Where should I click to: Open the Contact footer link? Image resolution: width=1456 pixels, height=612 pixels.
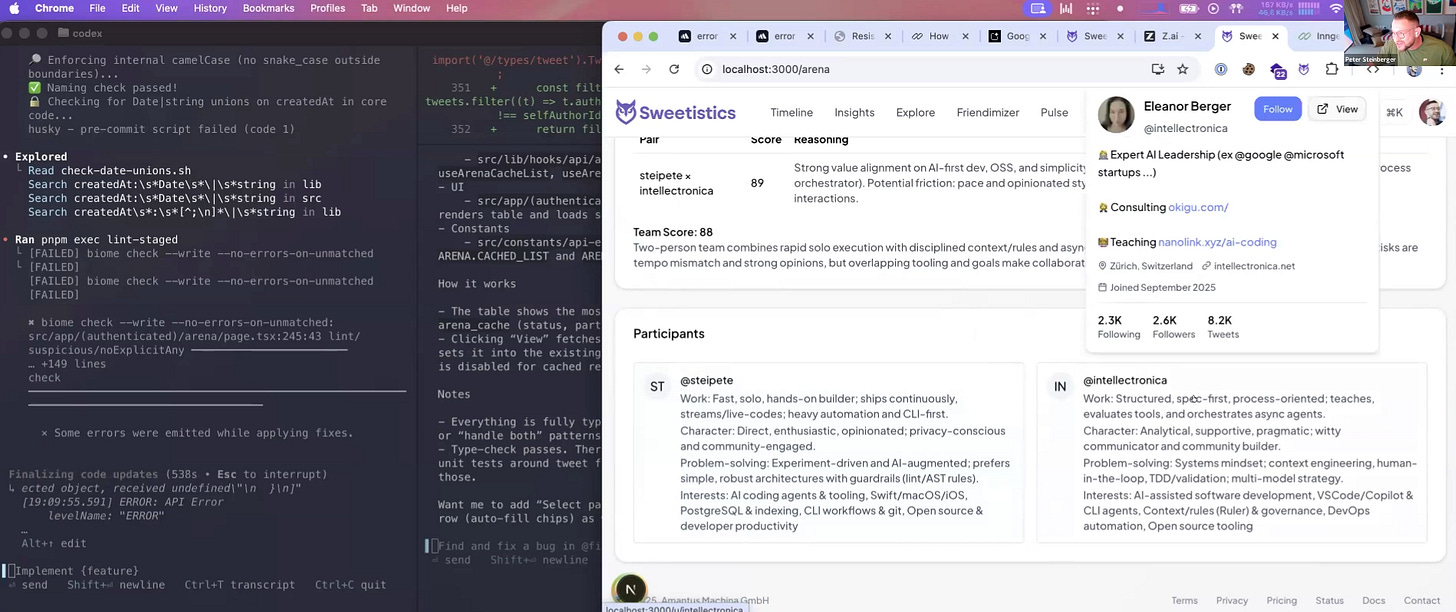coord(1422,600)
